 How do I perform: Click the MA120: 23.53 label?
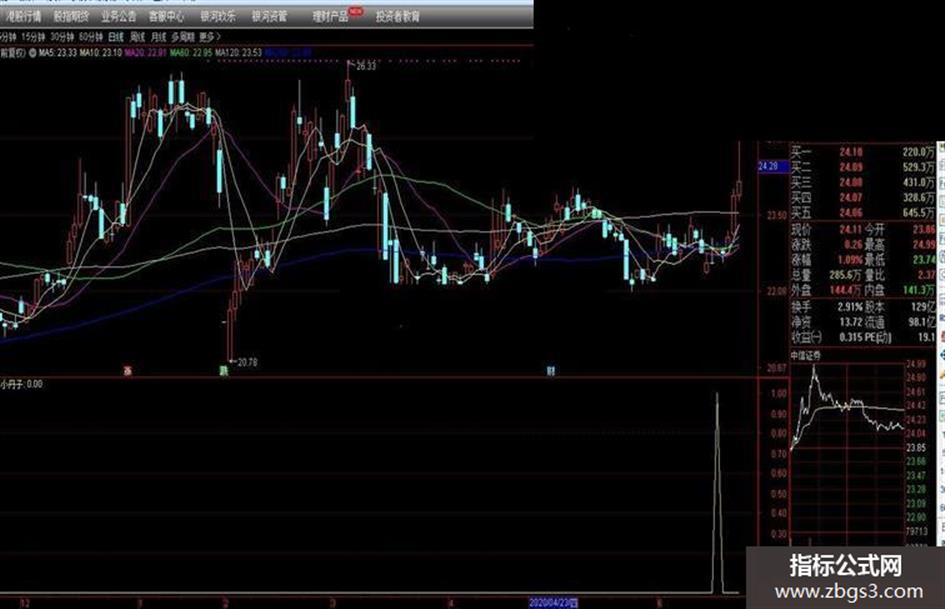coord(239,53)
